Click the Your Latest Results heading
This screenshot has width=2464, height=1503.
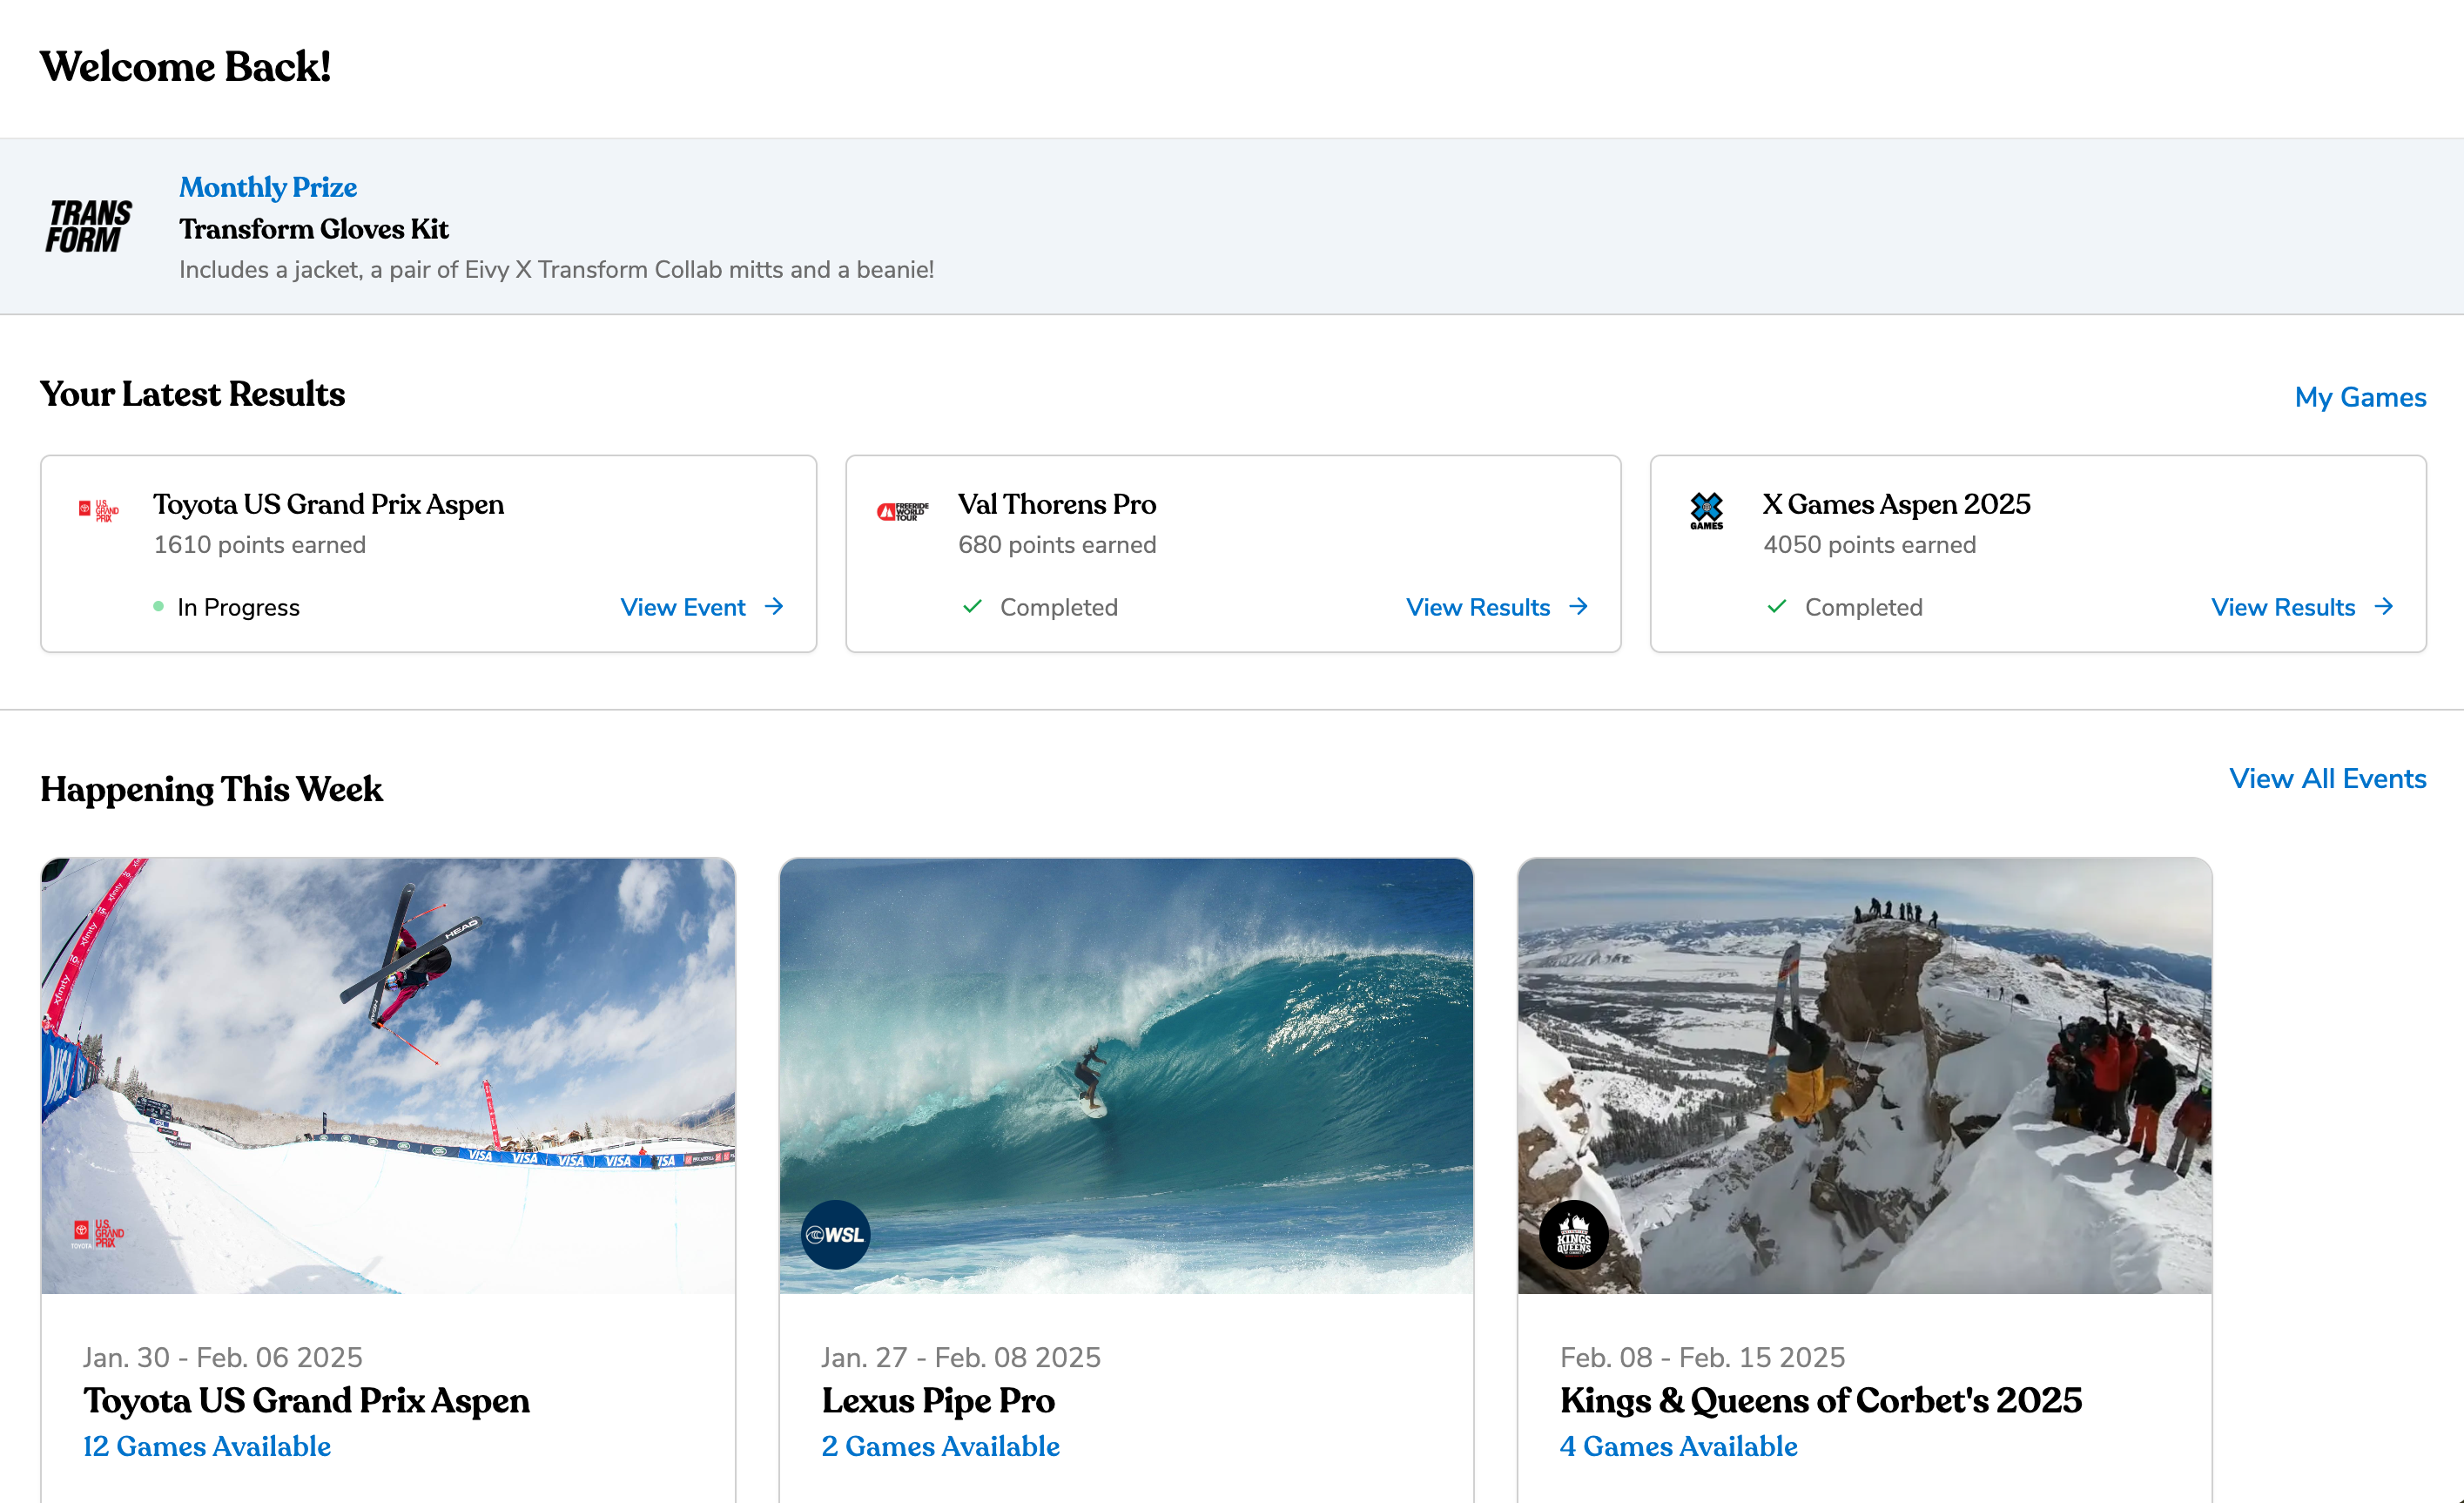(193, 394)
